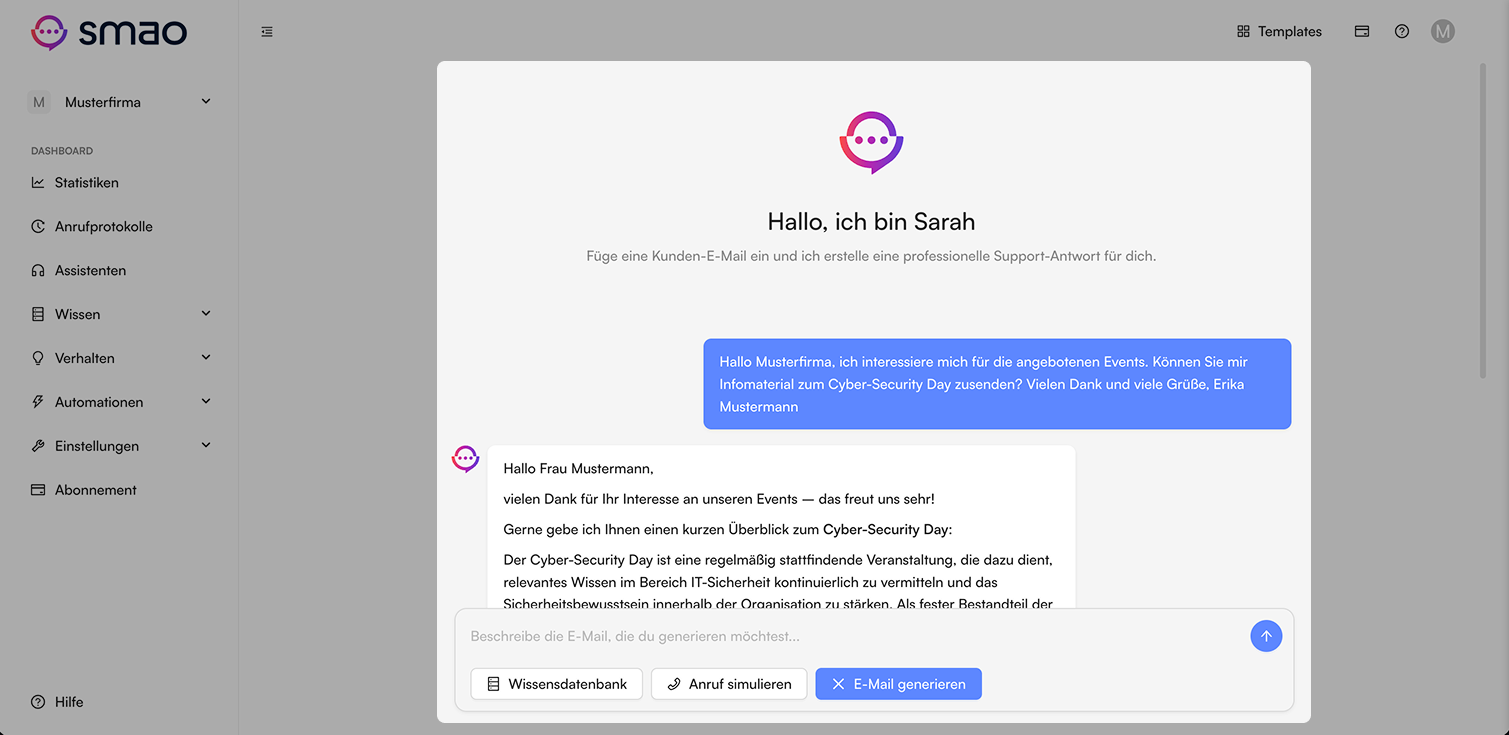The width and height of the screenshot is (1509, 735).
Task: Choose Anruf simulieren button
Action: [x=729, y=684]
